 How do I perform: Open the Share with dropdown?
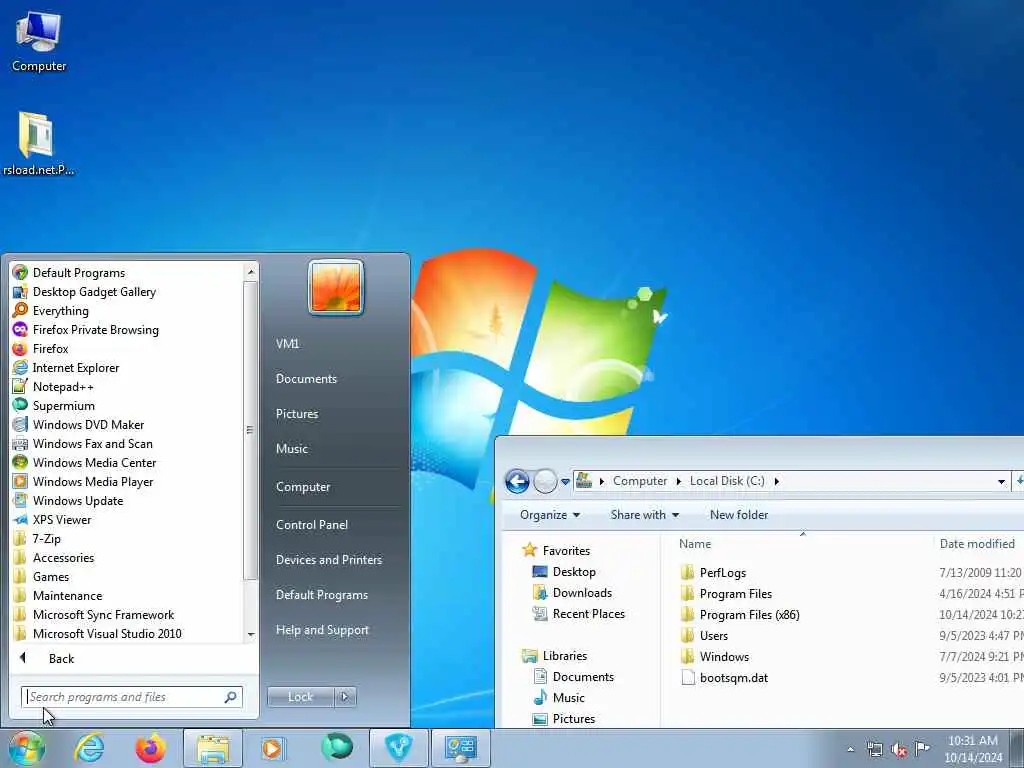(x=645, y=515)
